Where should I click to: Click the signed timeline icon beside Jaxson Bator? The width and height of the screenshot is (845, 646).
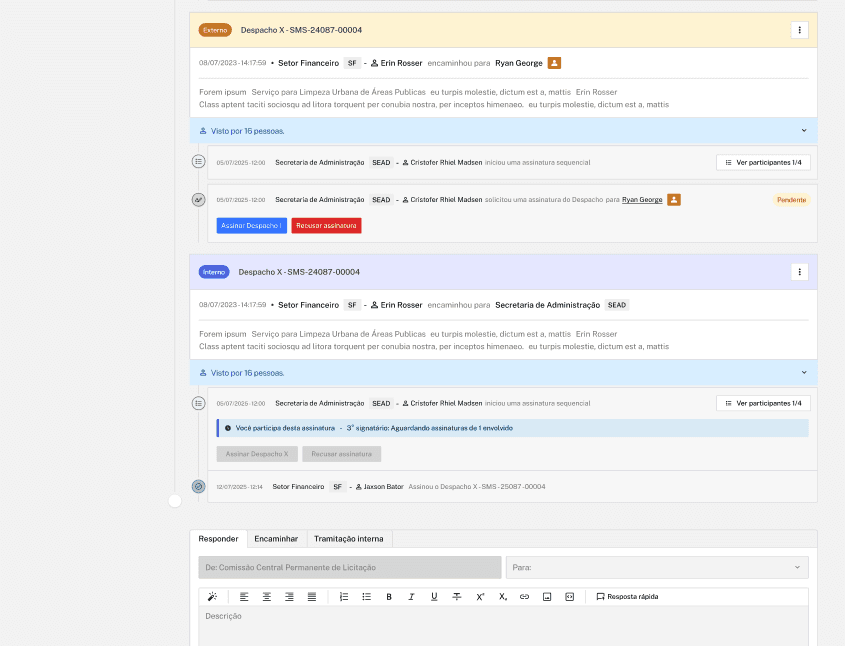tap(198, 487)
